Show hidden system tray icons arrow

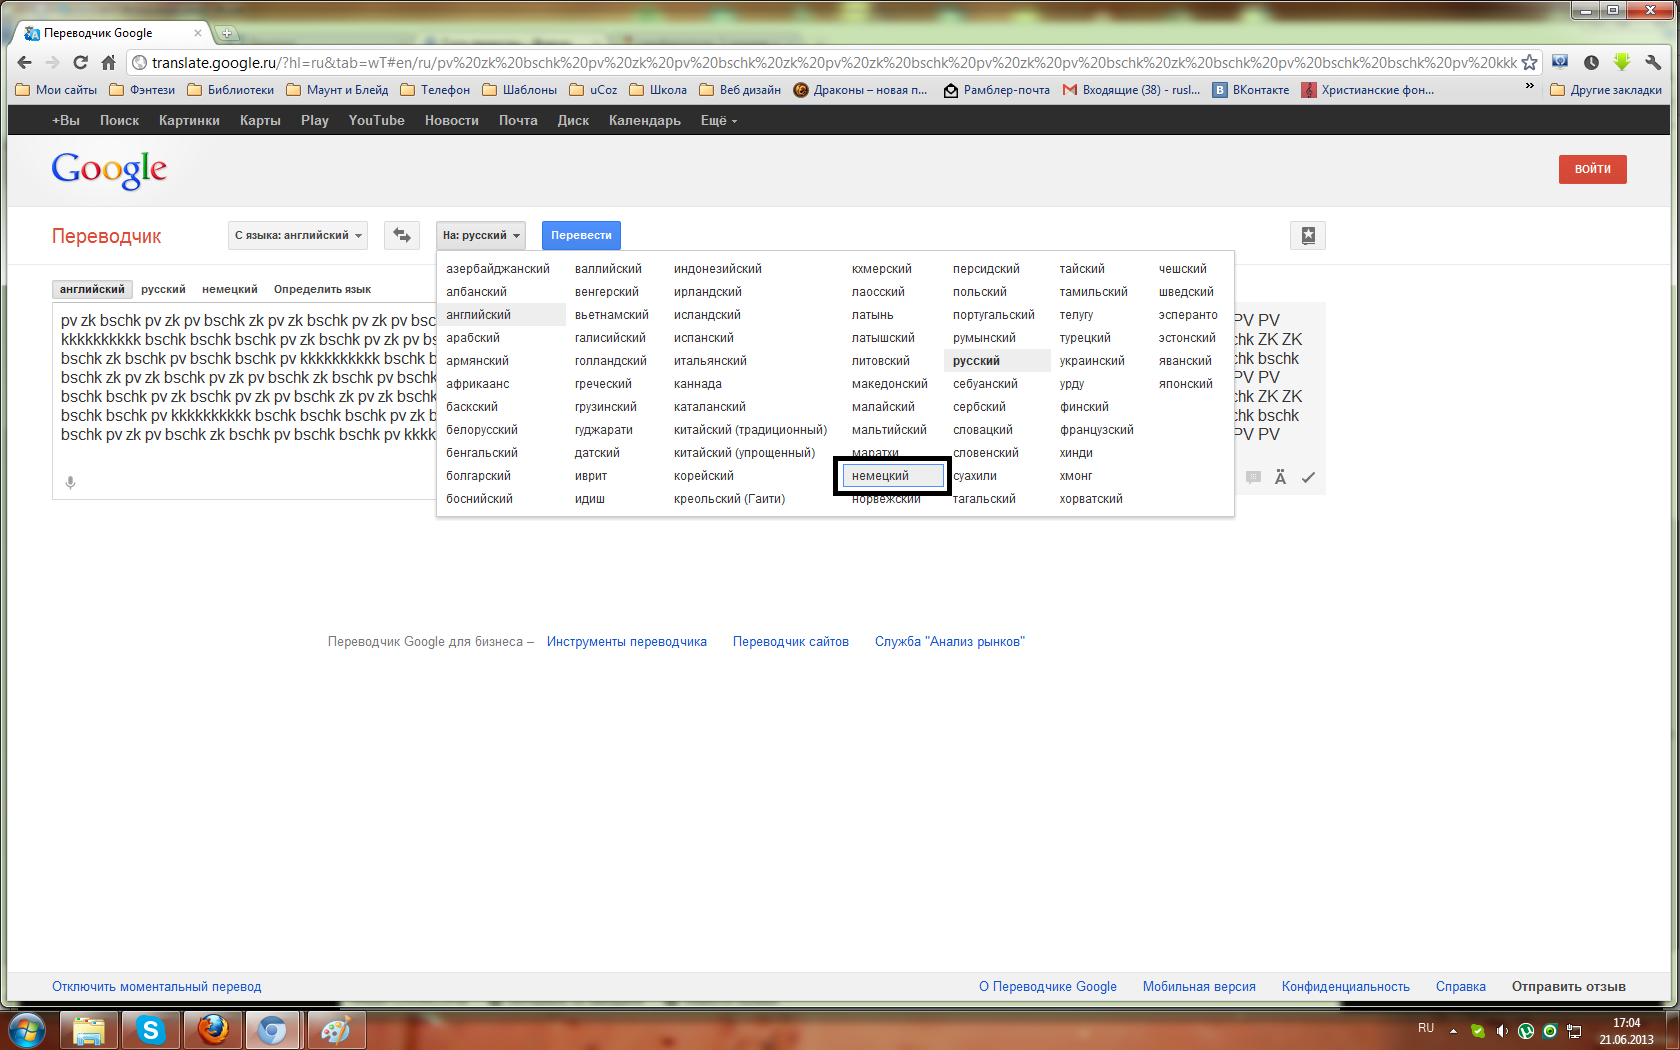(x=1453, y=1030)
